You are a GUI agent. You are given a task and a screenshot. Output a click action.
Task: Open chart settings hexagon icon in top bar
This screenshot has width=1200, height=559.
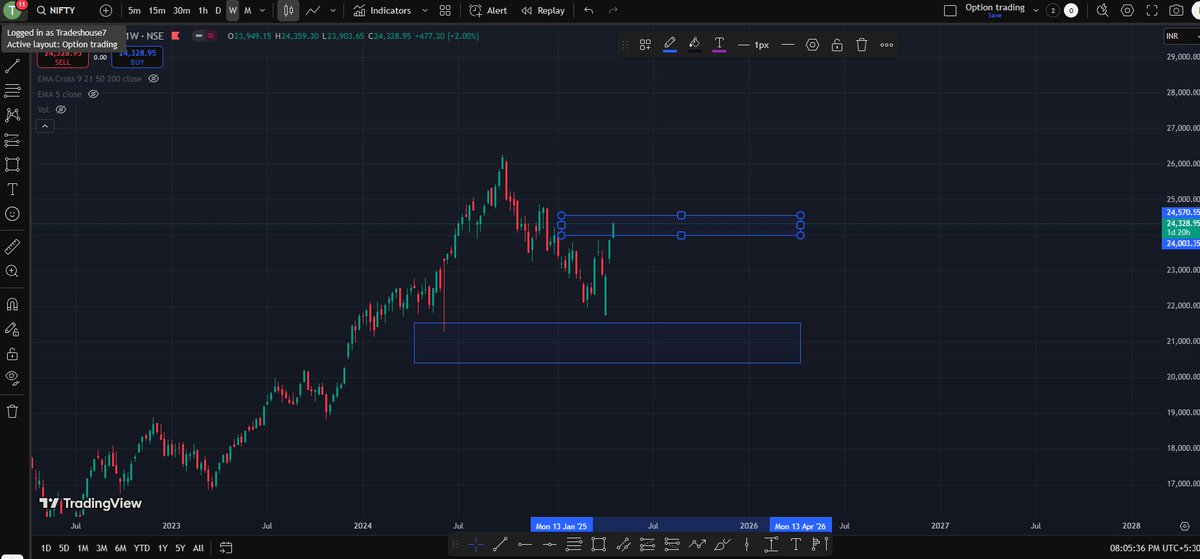[x=1127, y=10]
